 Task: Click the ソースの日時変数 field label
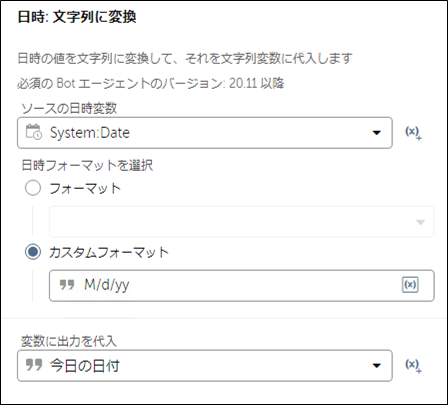tap(69, 108)
